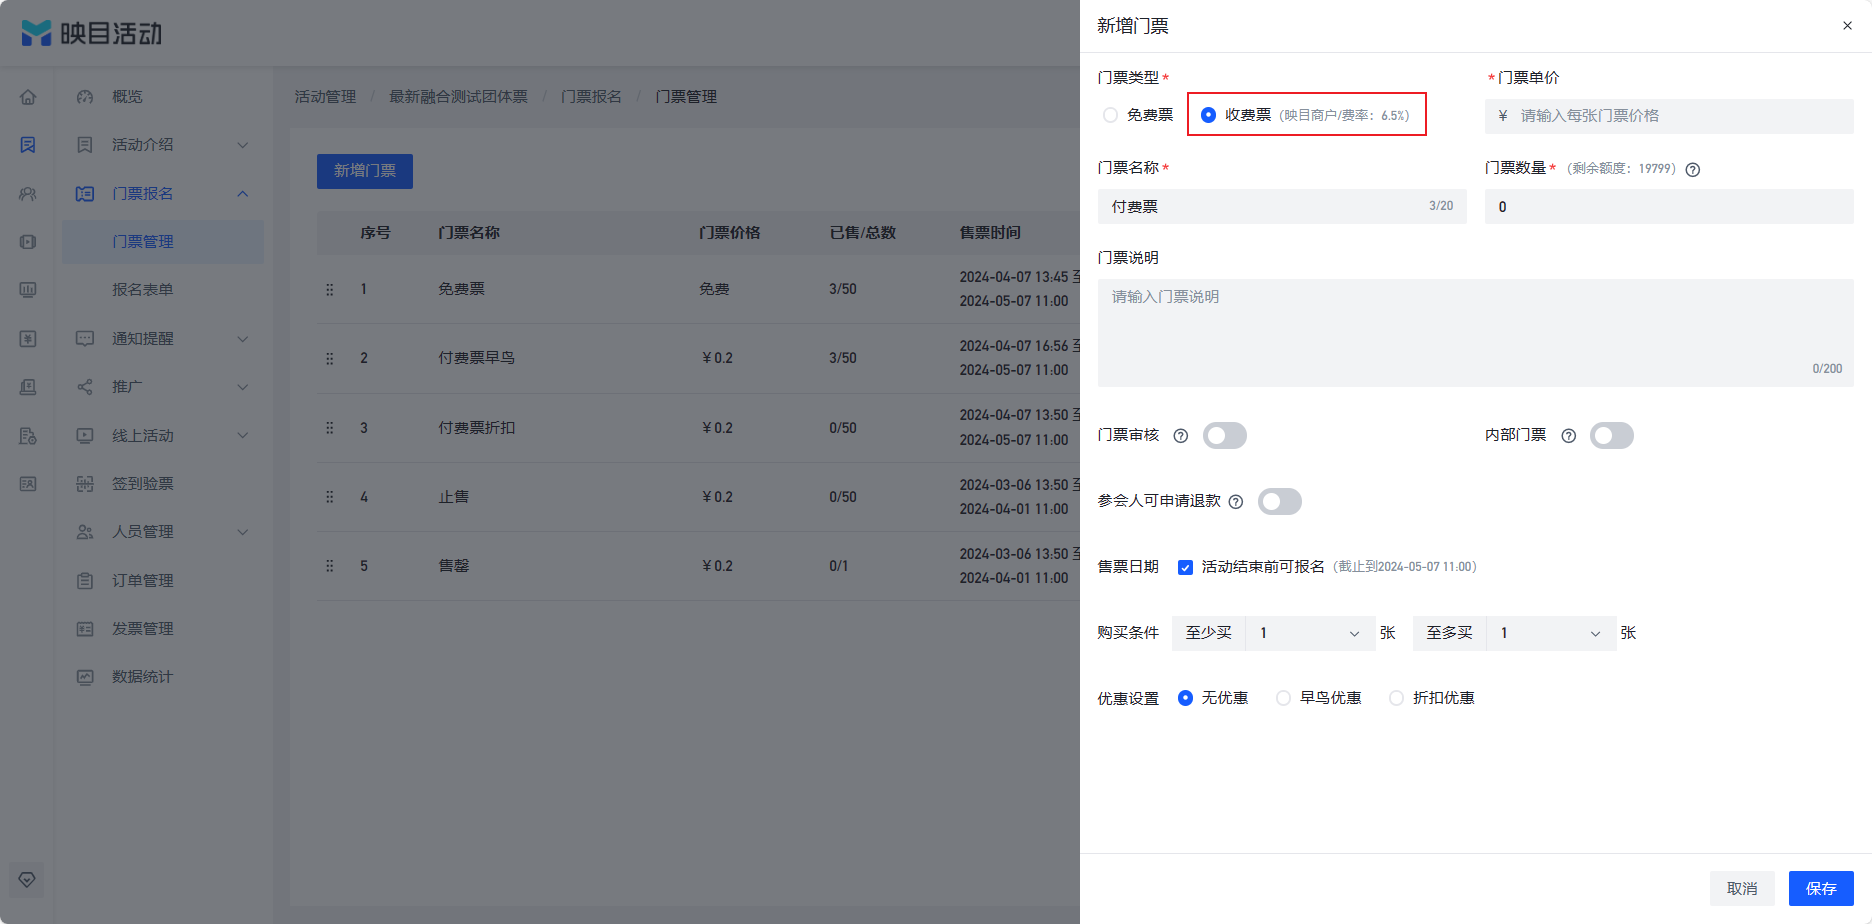Image resolution: width=1872 pixels, height=924 pixels.
Task: Click help icon next to 内部门票
Action: point(1568,436)
